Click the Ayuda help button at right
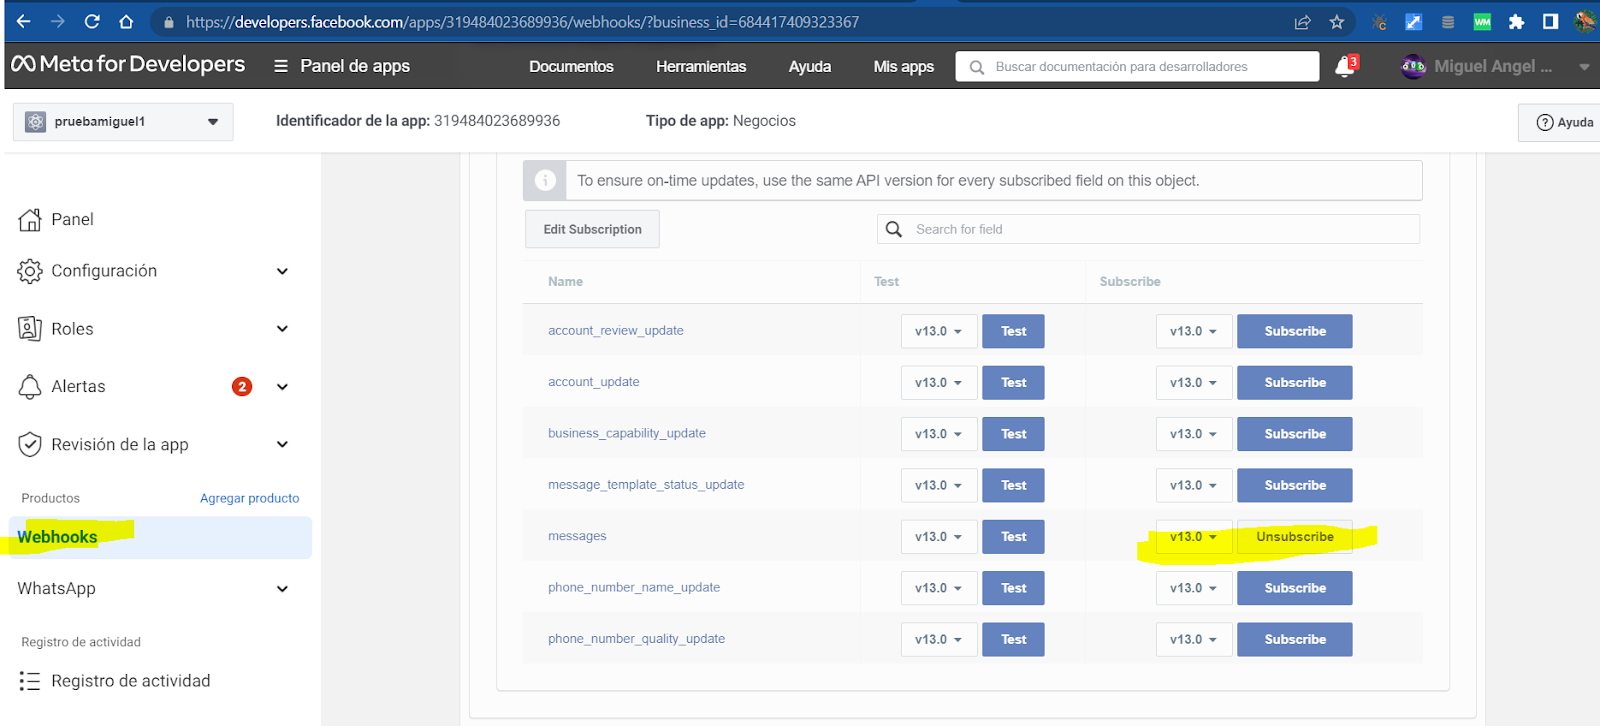The image size is (1600, 726). [1564, 122]
